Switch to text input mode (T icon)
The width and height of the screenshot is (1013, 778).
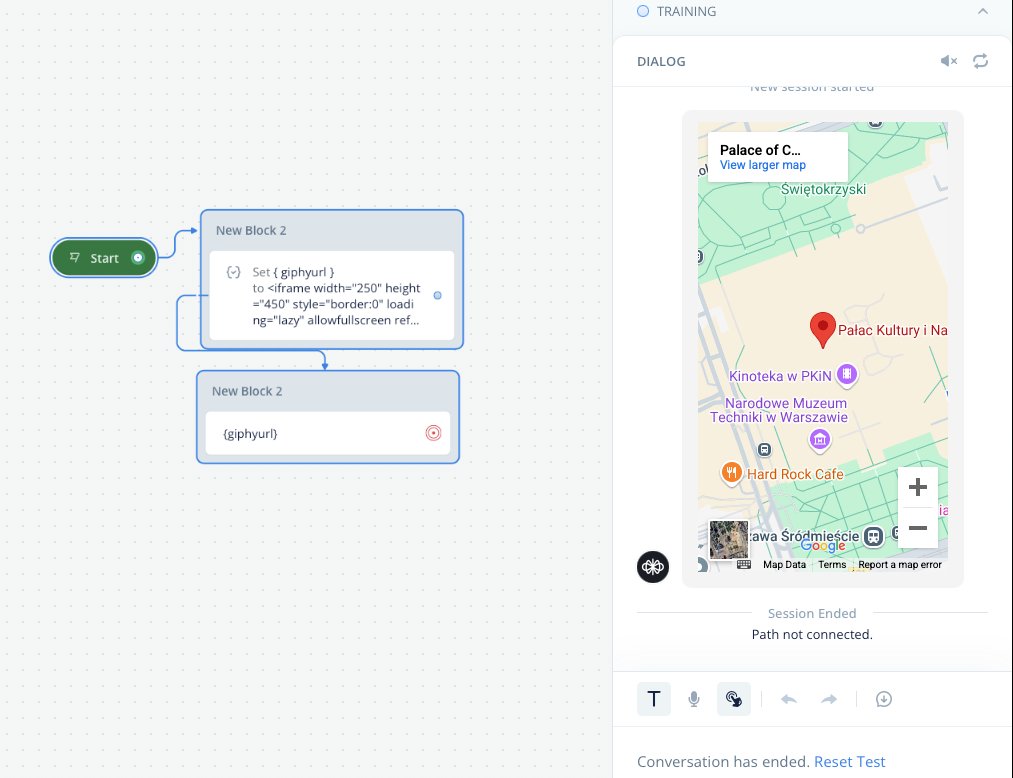click(x=654, y=699)
